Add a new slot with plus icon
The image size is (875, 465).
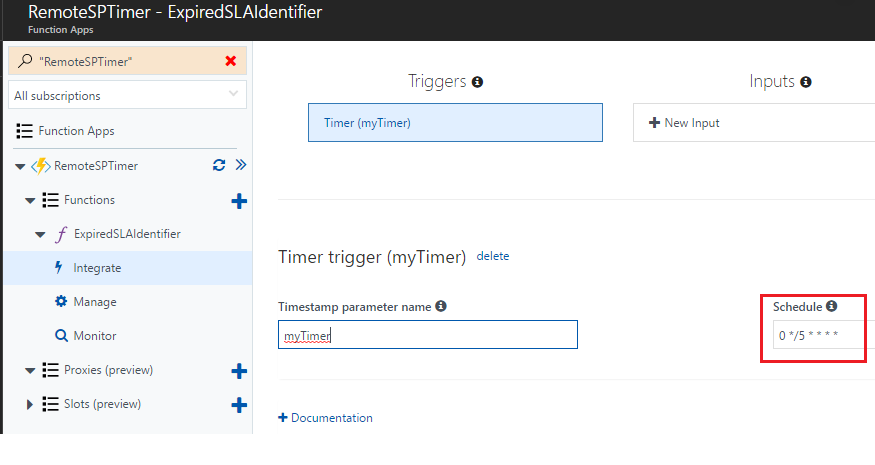pyautogui.click(x=239, y=405)
